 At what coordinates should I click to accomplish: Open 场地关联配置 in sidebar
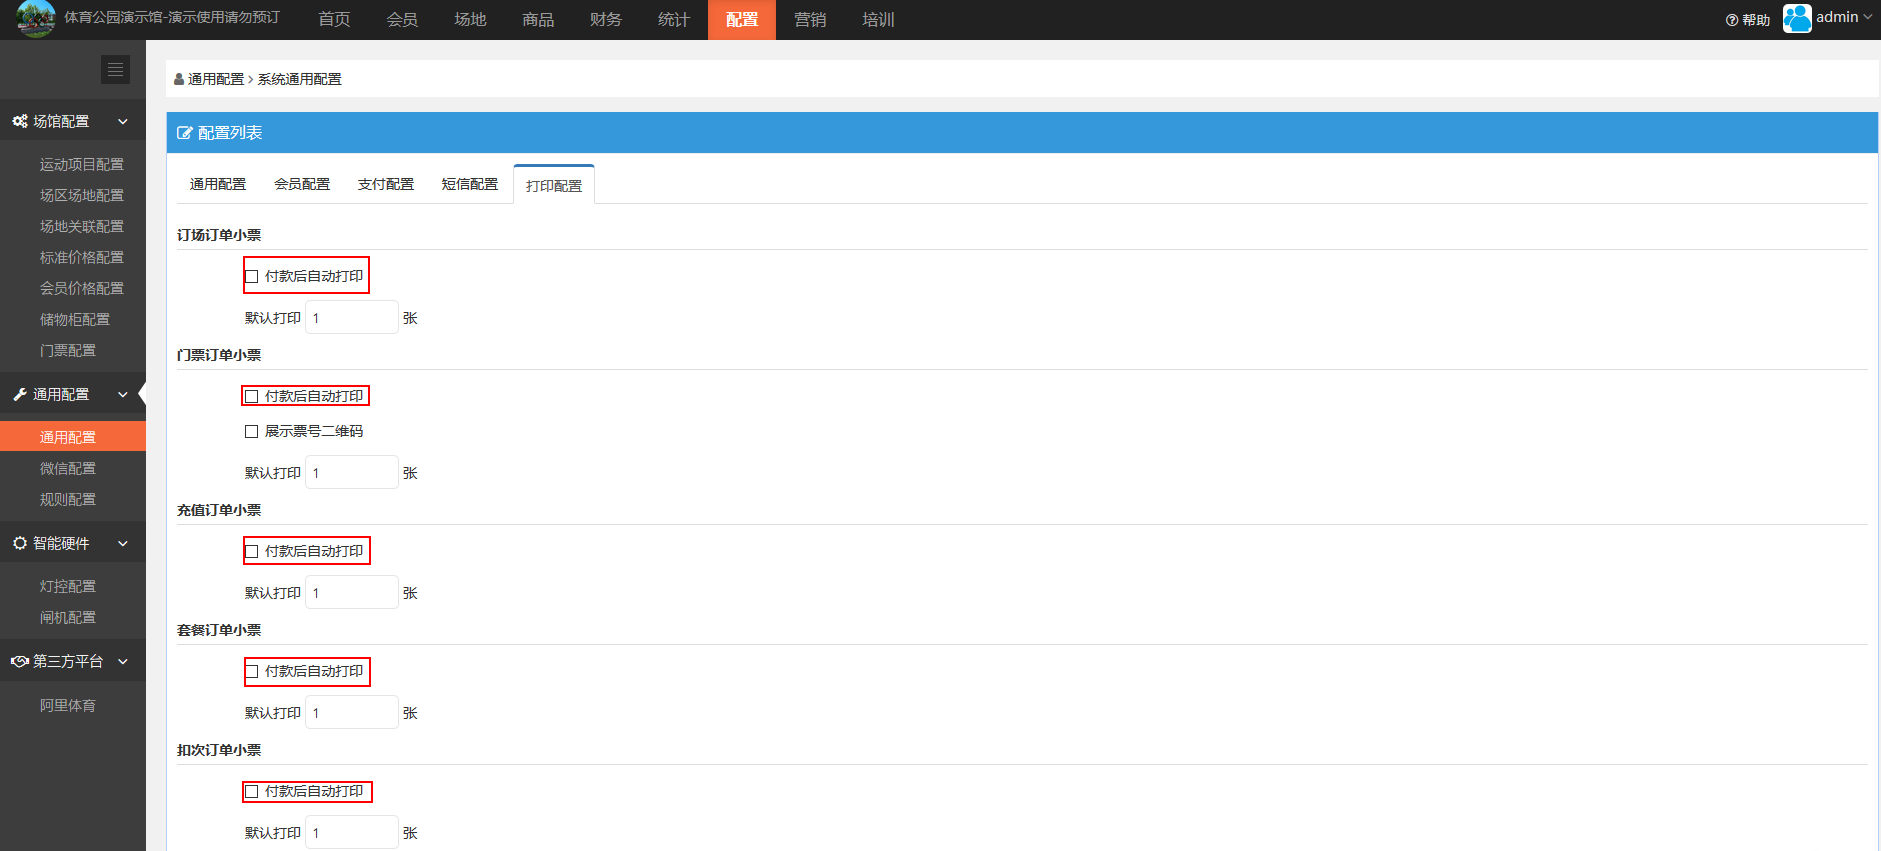coord(82,226)
